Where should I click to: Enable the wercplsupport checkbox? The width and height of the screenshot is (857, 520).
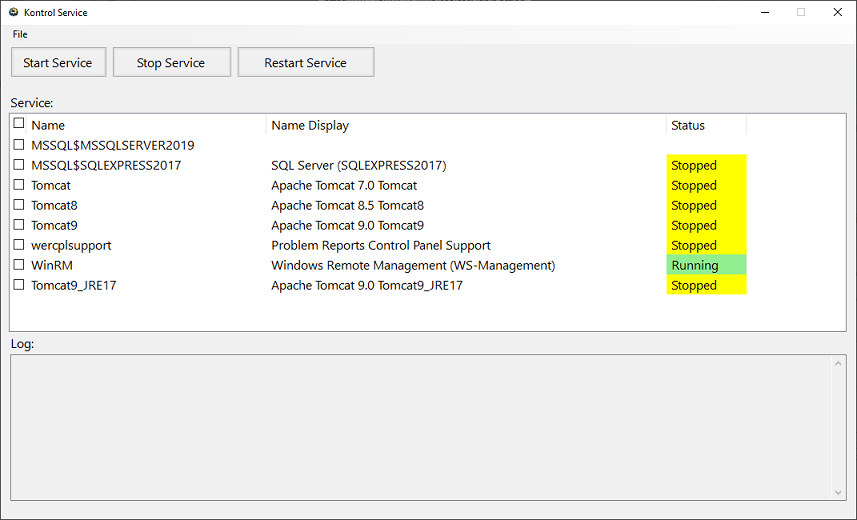point(19,244)
